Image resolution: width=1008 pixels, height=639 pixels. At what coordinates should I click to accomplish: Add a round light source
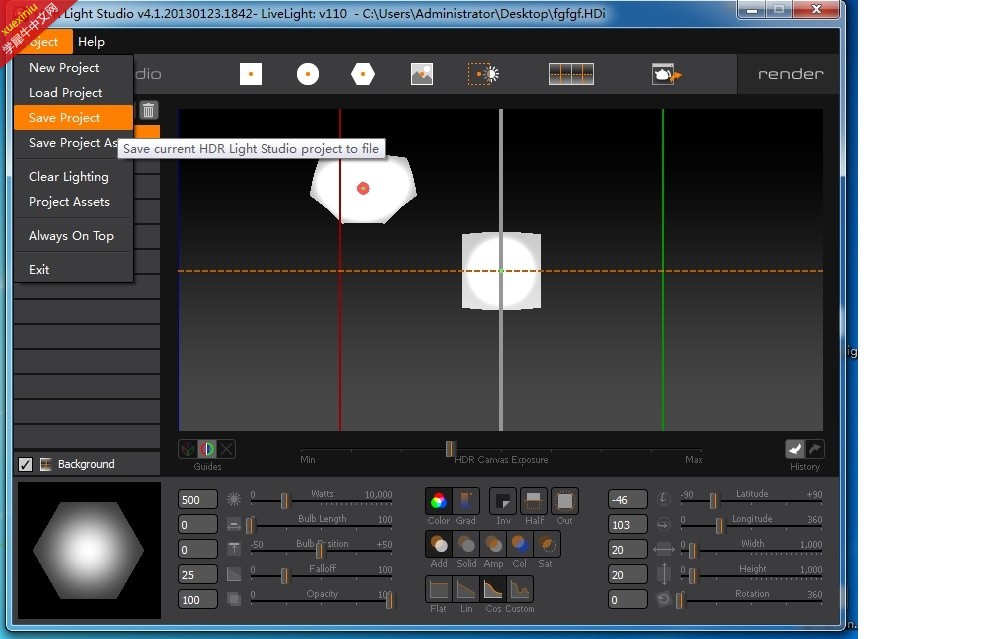click(x=308, y=74)
